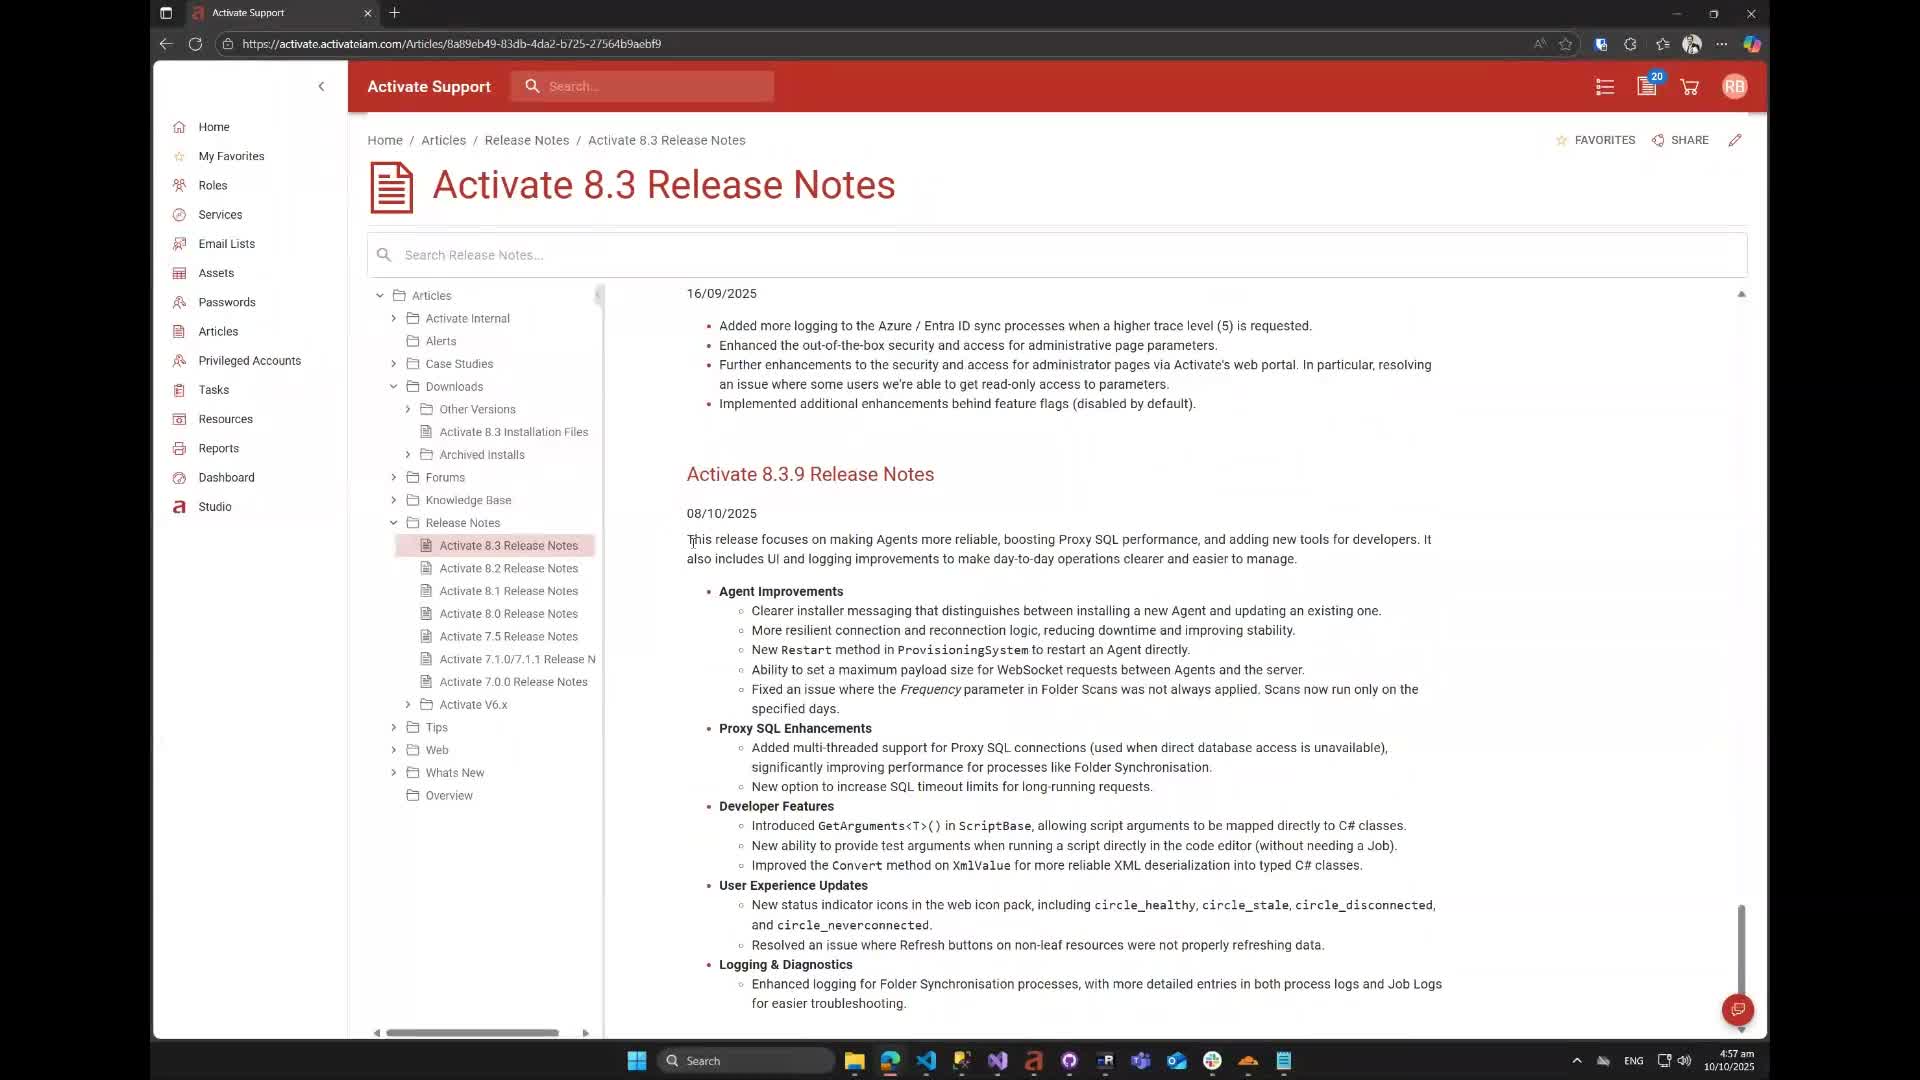Open Activate 7.5 Release Notes
The image size is (1920, 1080).
click(508, 637)
